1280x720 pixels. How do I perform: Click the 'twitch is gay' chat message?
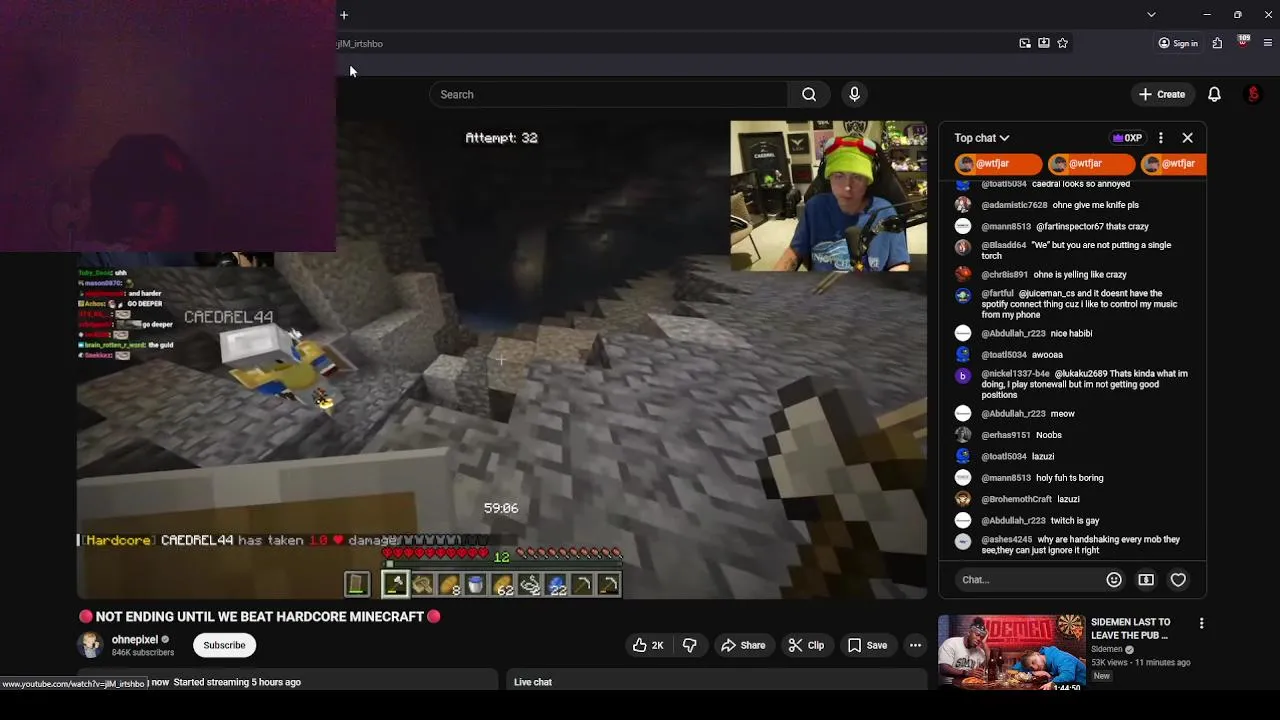(x=1073, y=521)
